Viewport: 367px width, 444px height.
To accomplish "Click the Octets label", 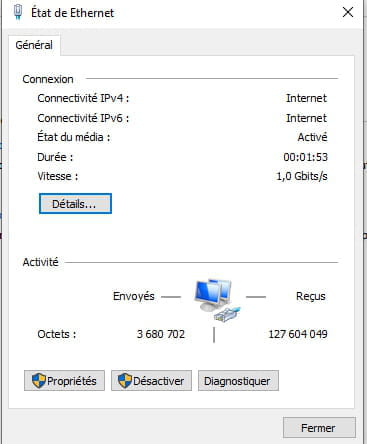I will click(x=57, y=334).
